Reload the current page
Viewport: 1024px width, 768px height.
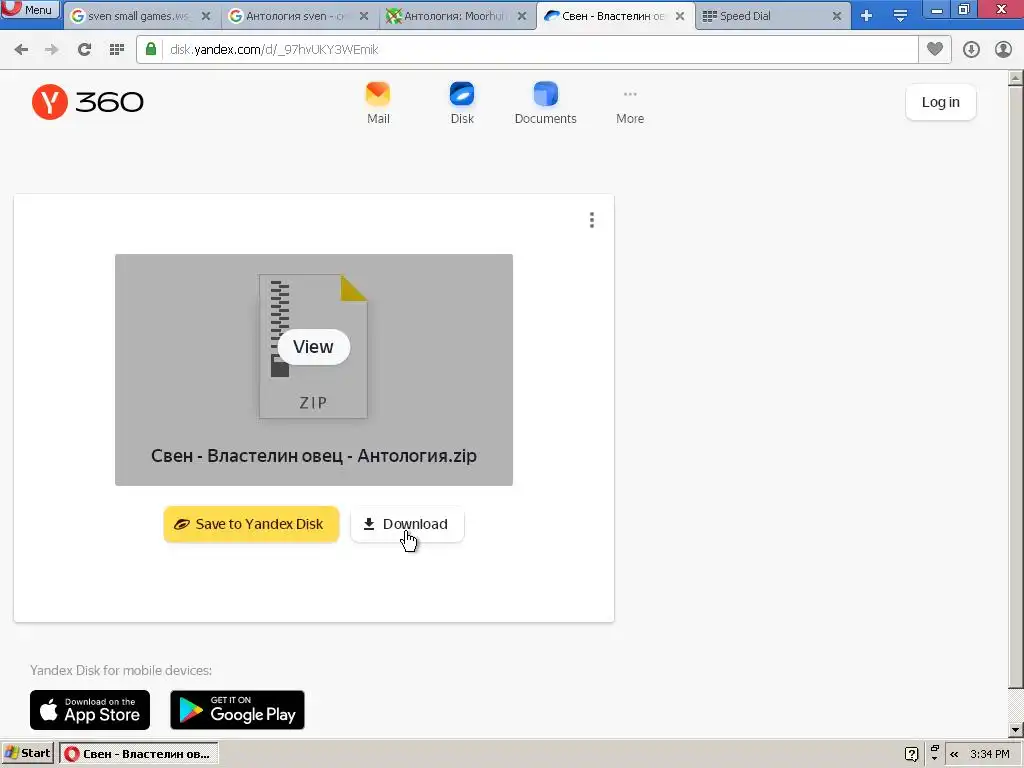84,50
